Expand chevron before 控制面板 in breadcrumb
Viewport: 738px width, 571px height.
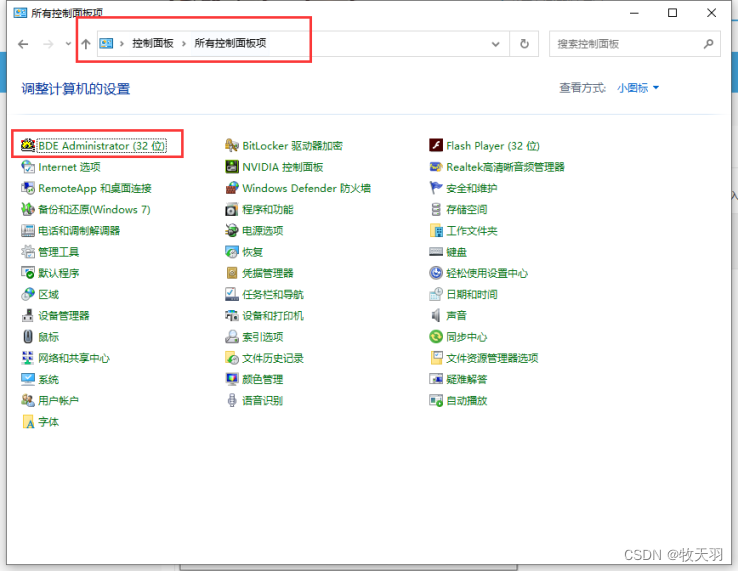click(x=122, y=44)
